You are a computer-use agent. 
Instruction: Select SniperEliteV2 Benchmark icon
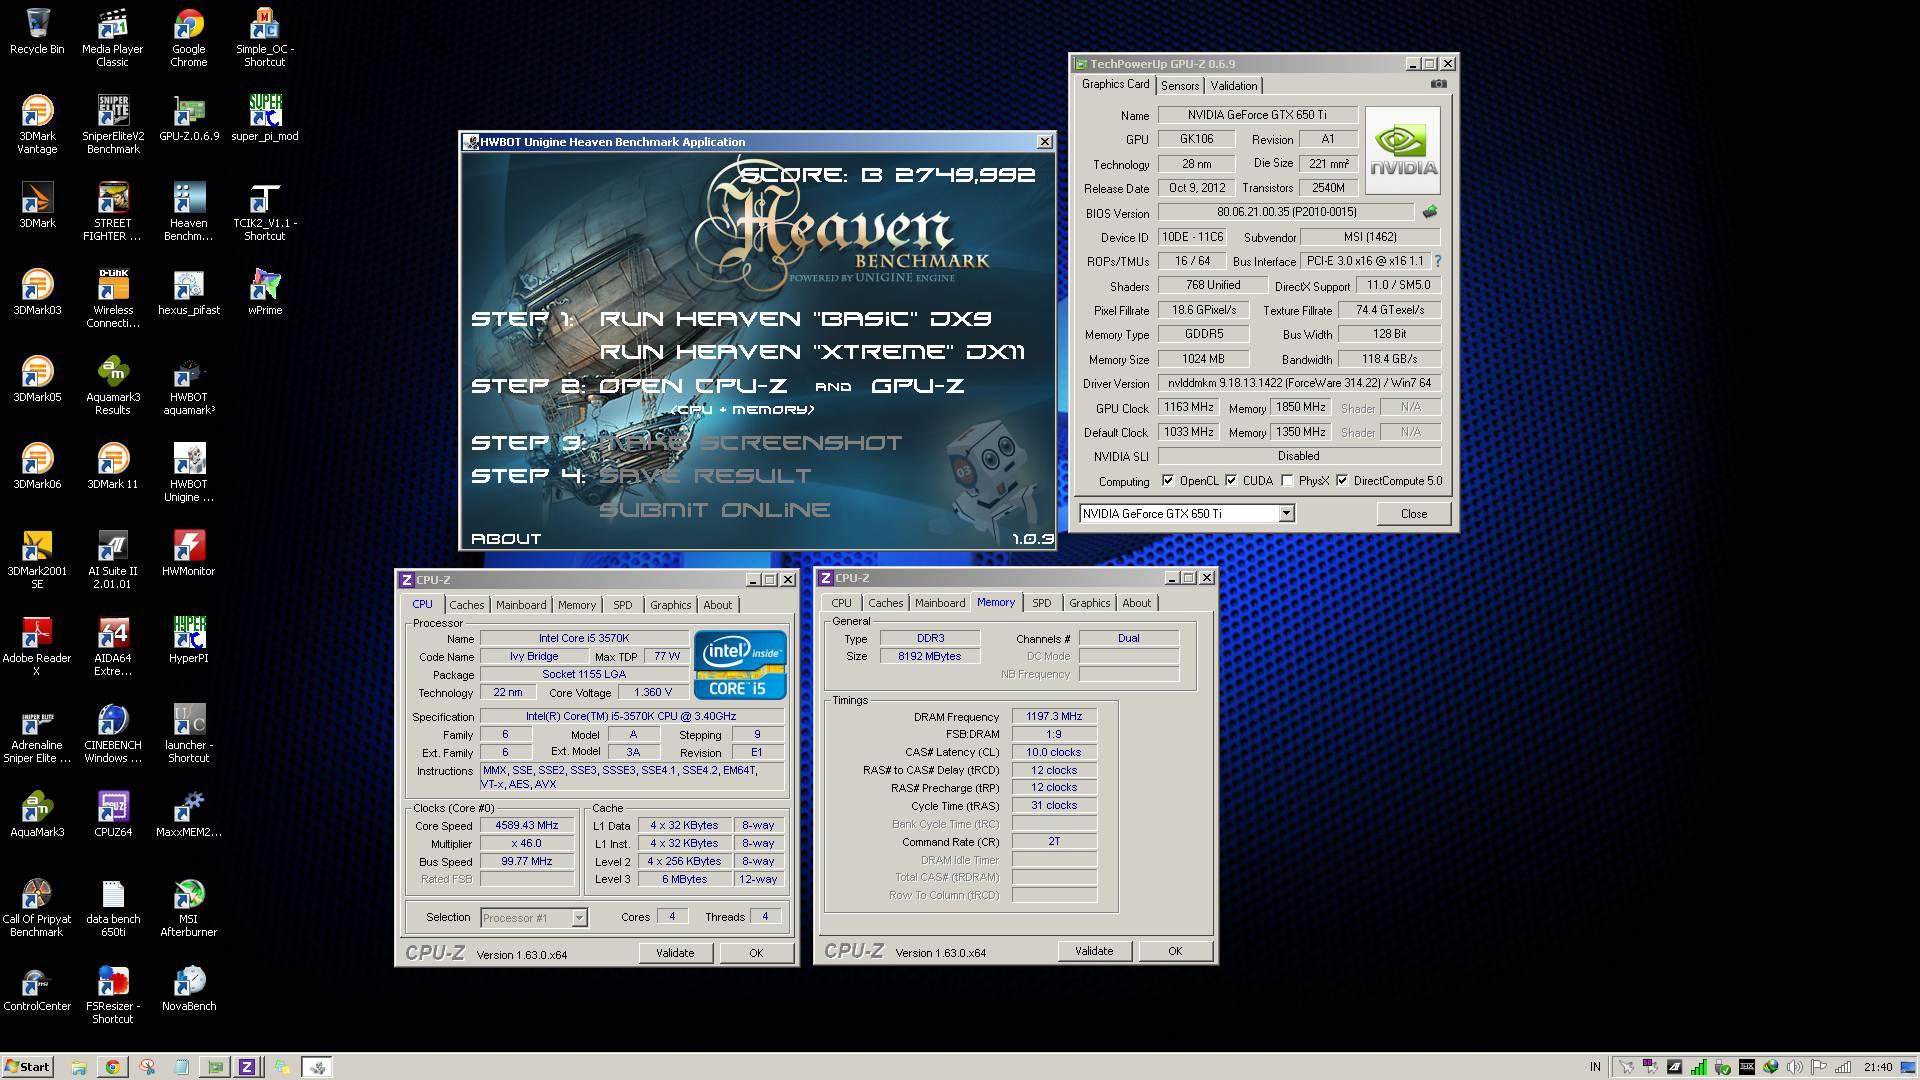pos(112,124)
